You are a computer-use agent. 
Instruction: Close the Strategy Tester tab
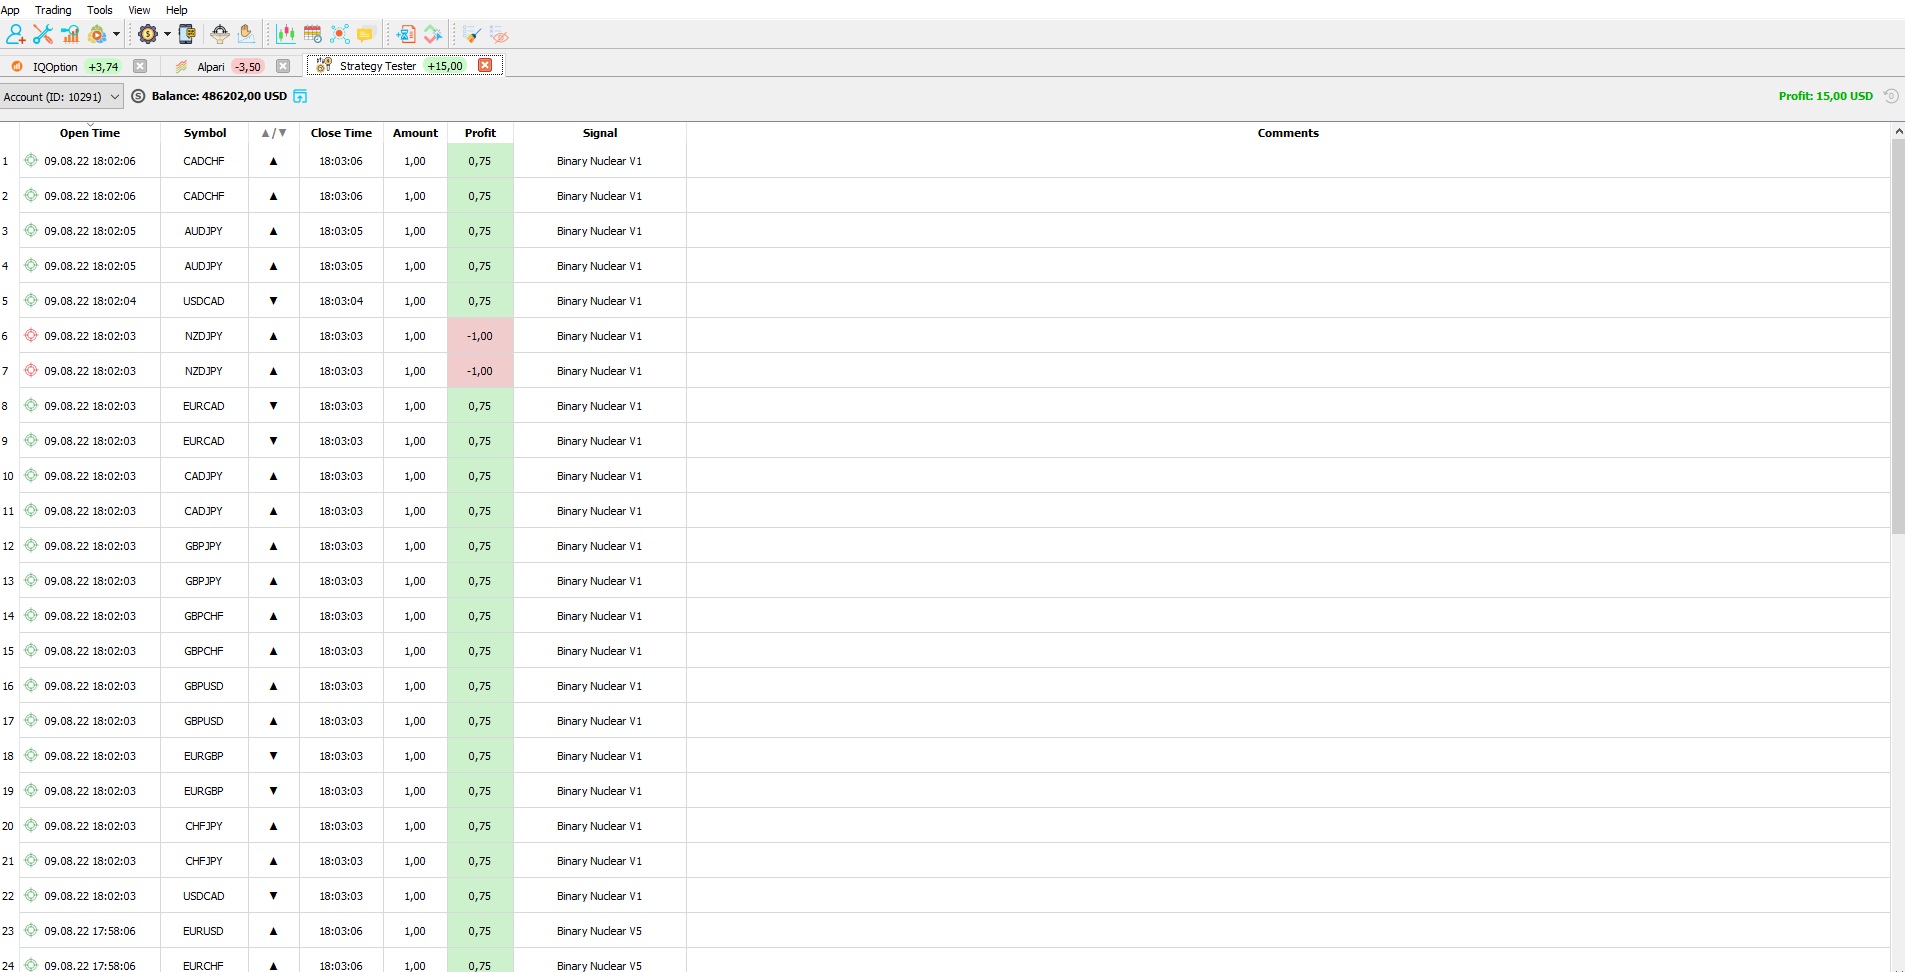pos(485,65)
